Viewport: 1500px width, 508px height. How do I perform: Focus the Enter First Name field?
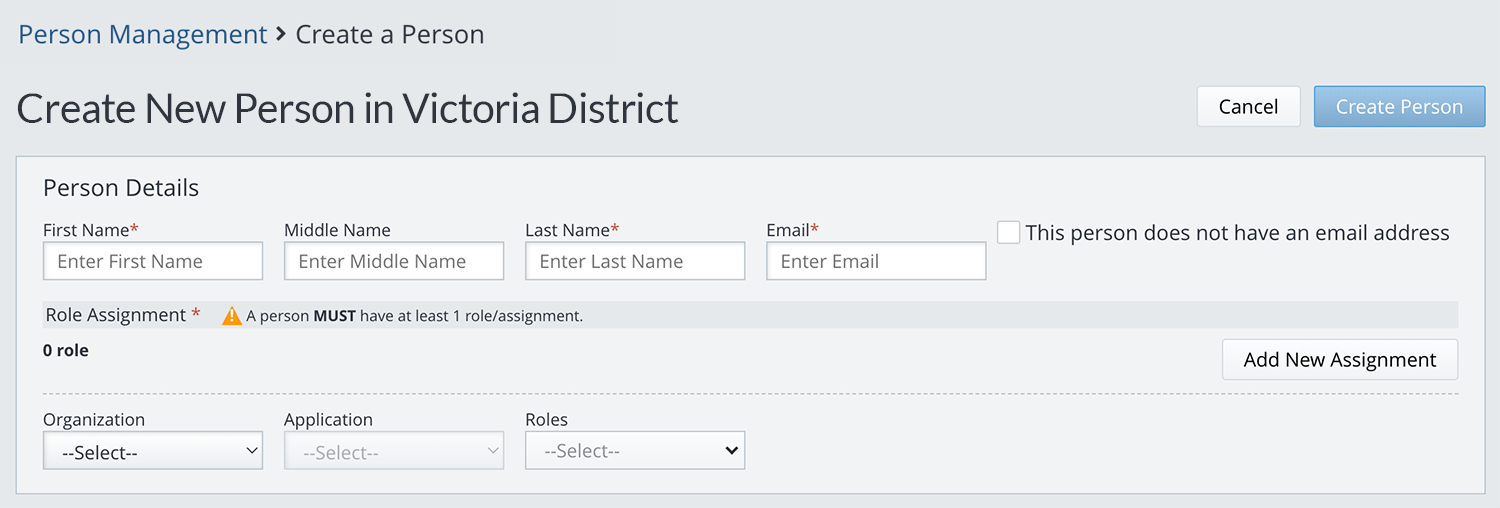[153, 262]
